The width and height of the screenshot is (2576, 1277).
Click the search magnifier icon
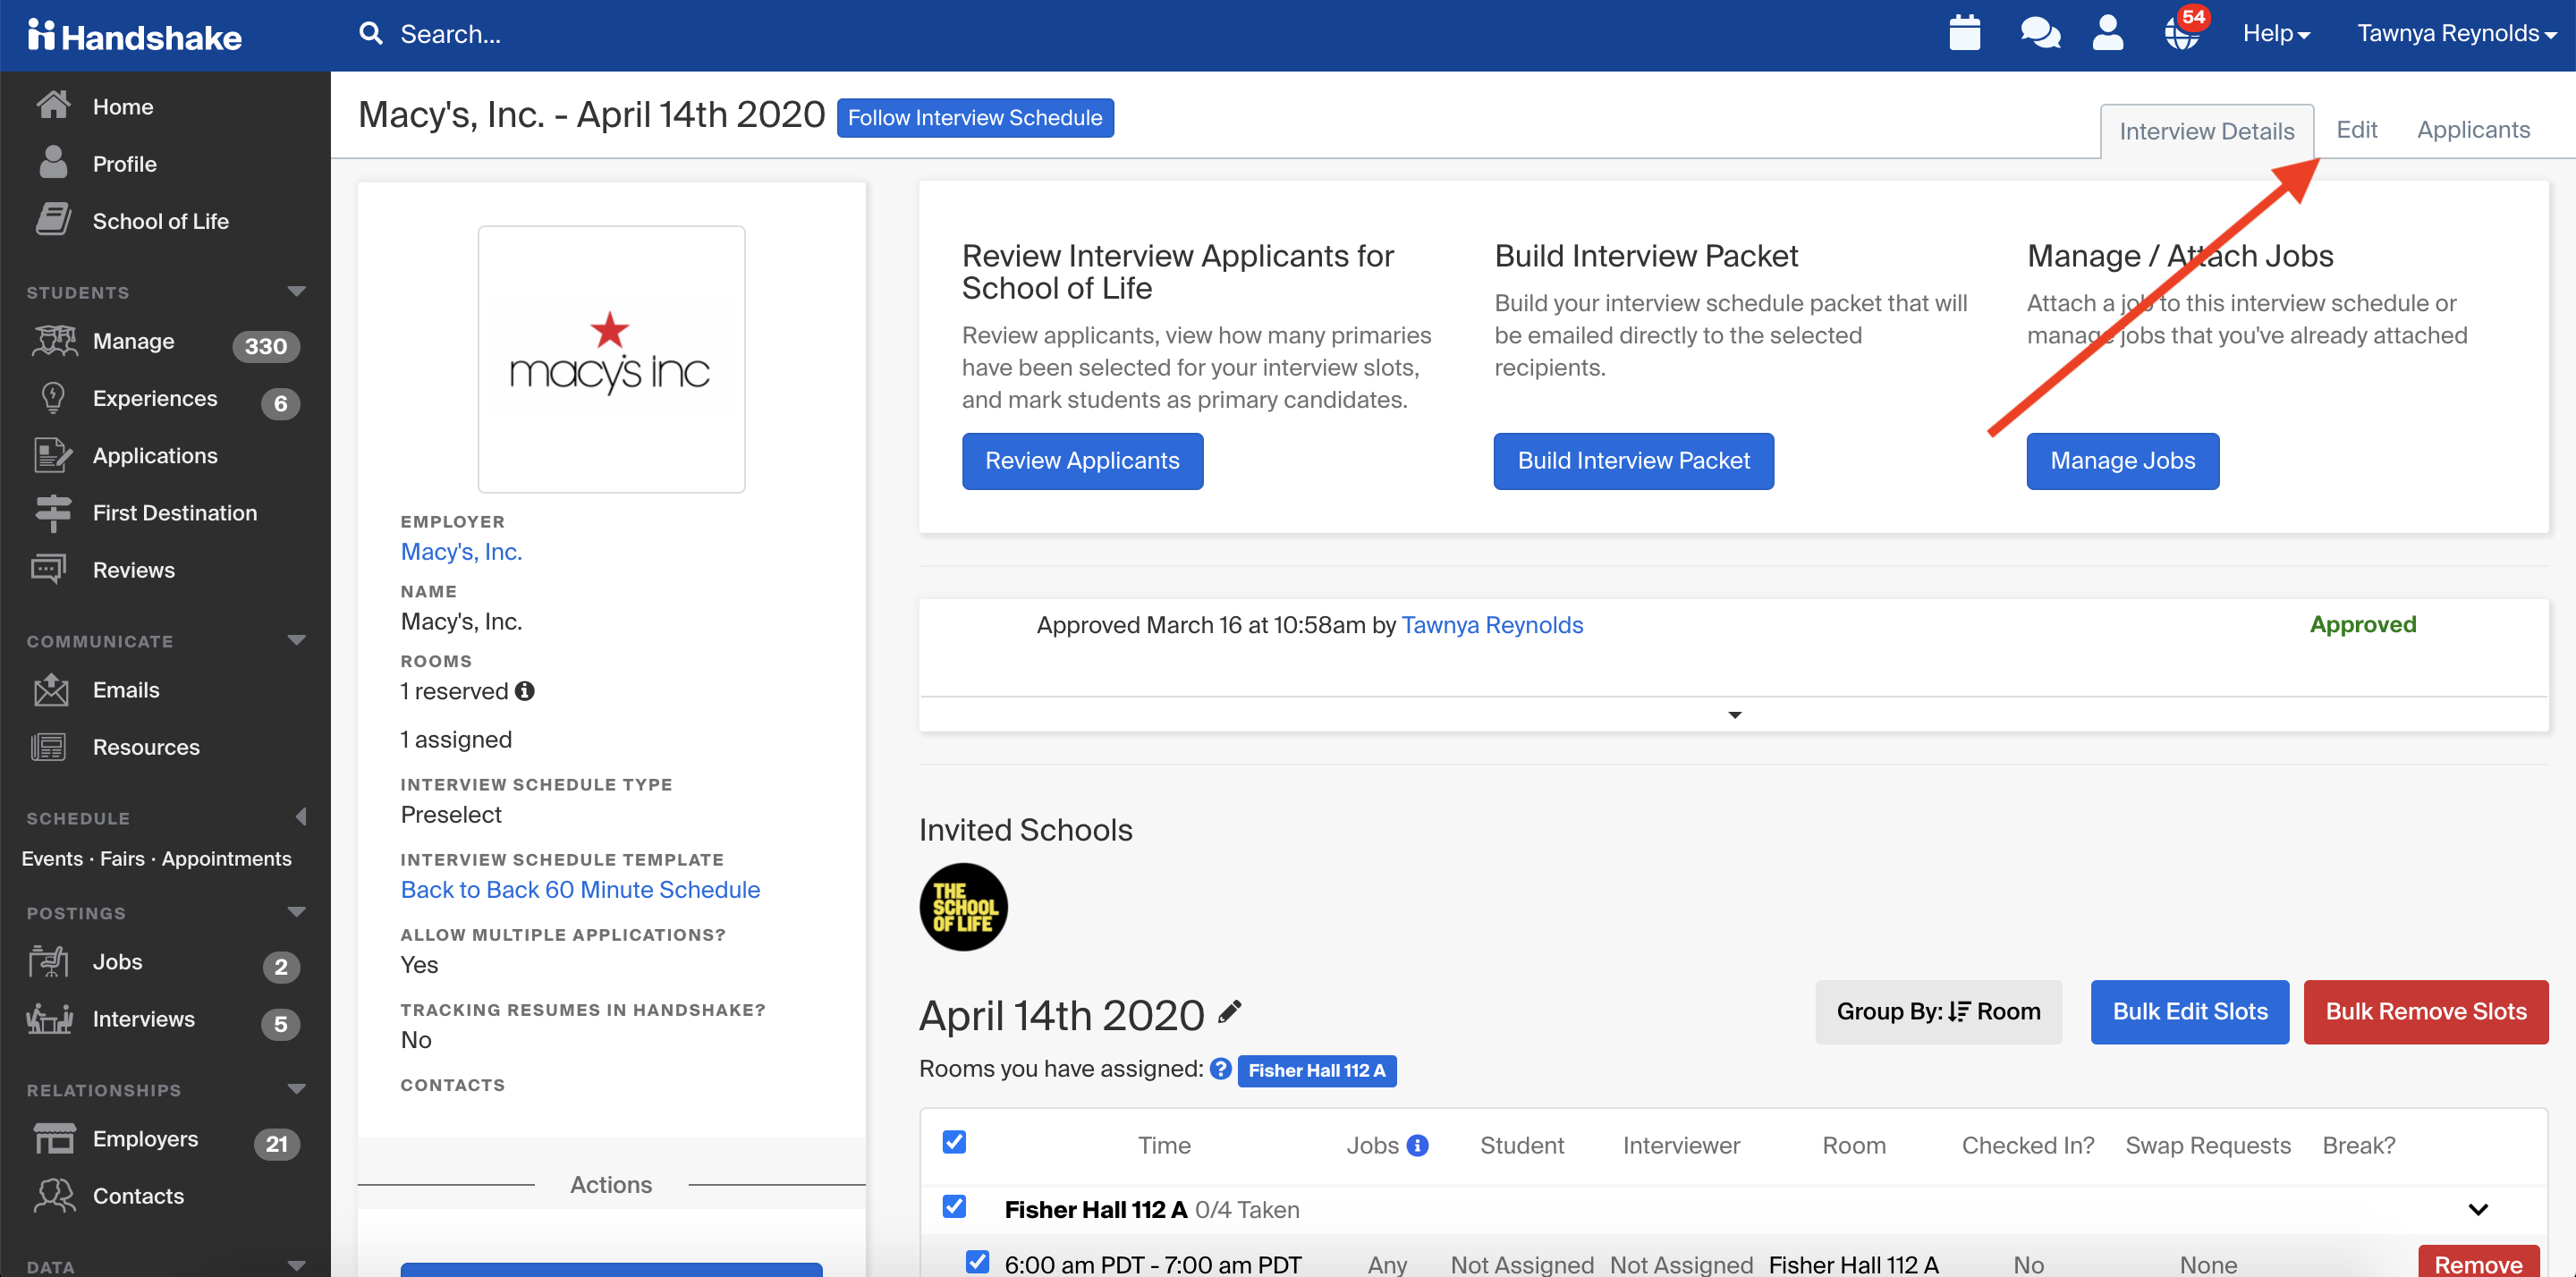tap(371, 34)
